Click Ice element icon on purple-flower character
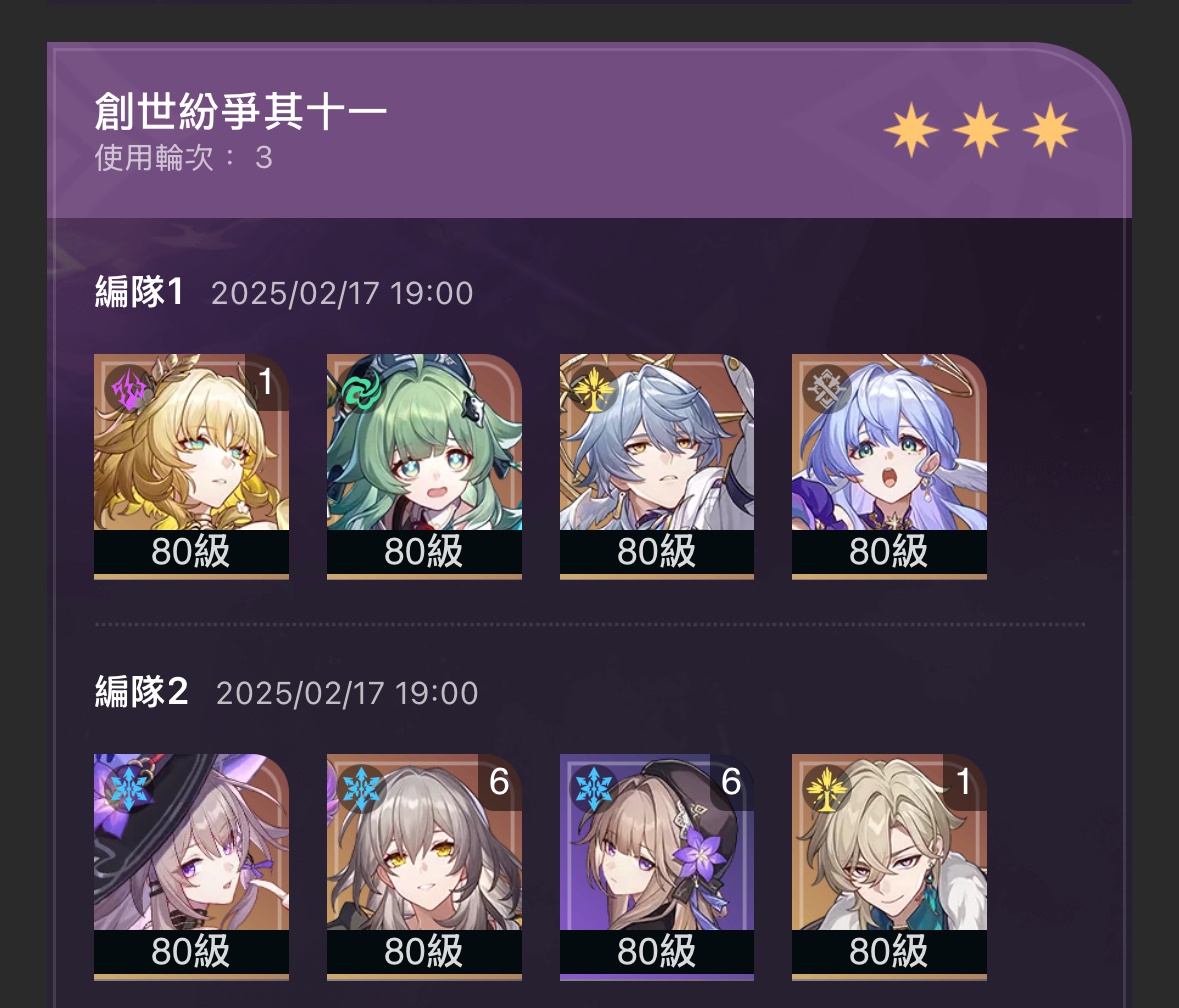 (x=594, y=789)
